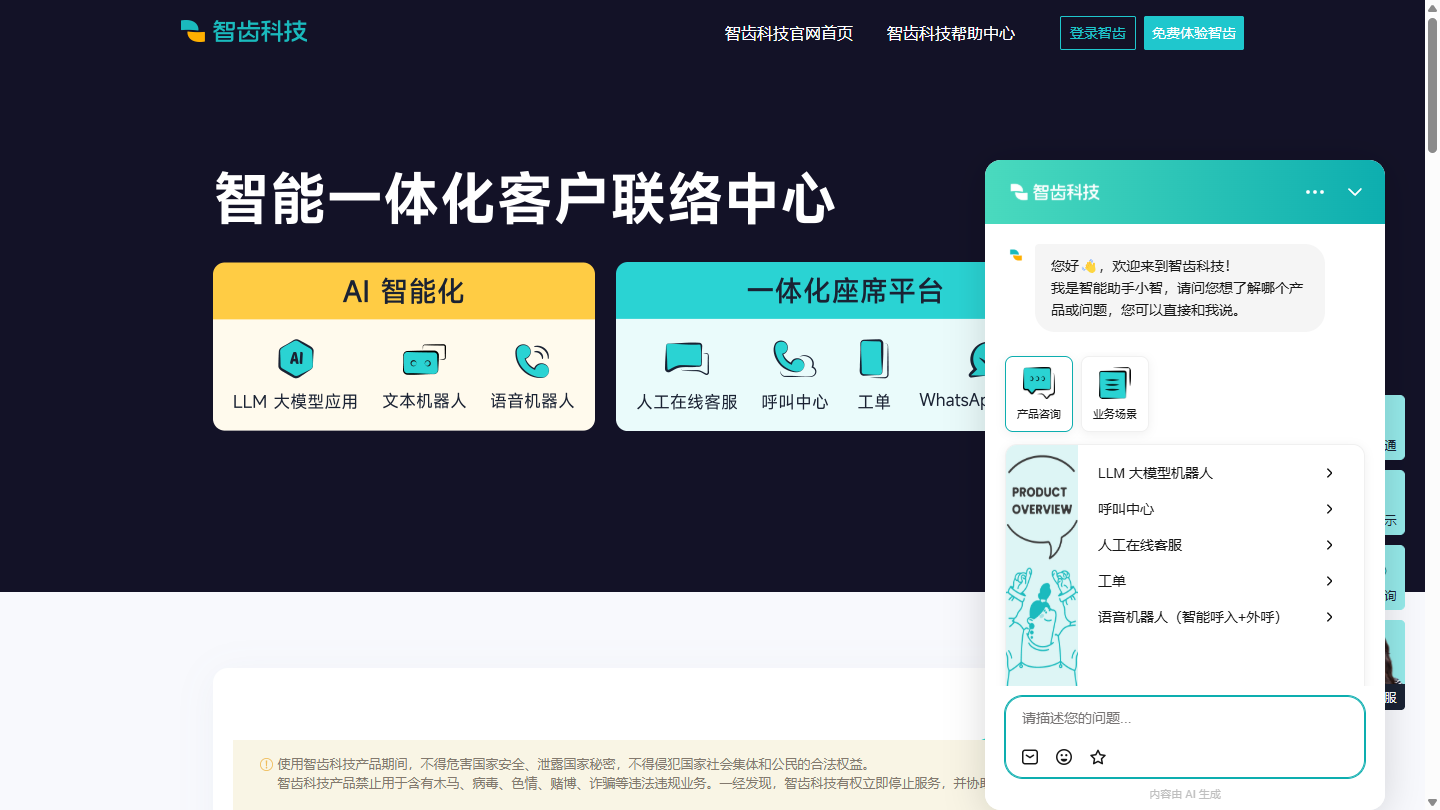This screenshot has height=810, width=1440.
Task: Select the 工单 icon
Action: click(x=874, y=359)
